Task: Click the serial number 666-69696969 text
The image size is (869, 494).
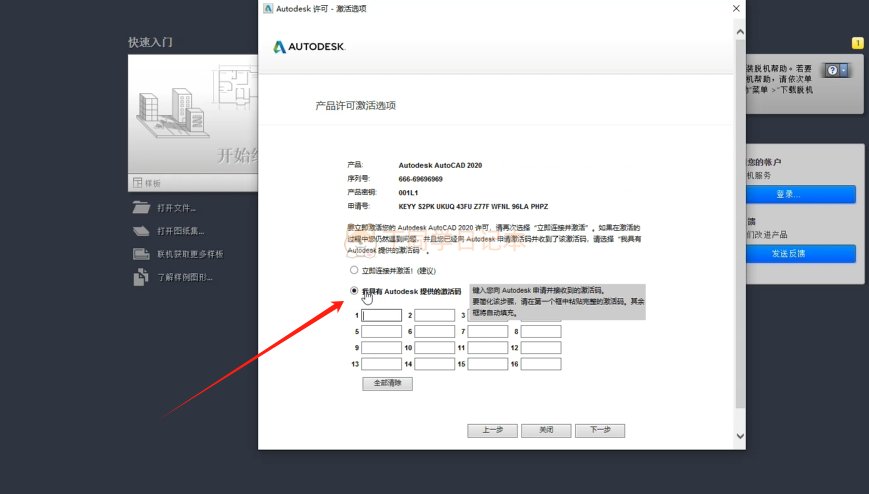Action: [420, 179]
